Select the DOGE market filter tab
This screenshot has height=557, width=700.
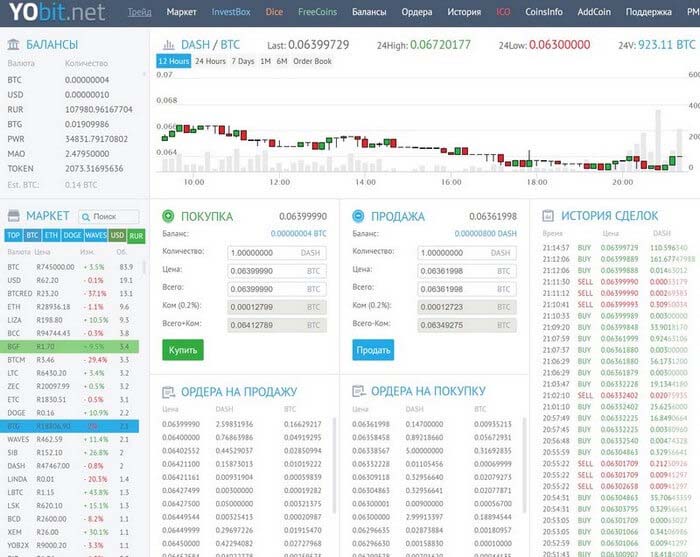click(72, 236)
